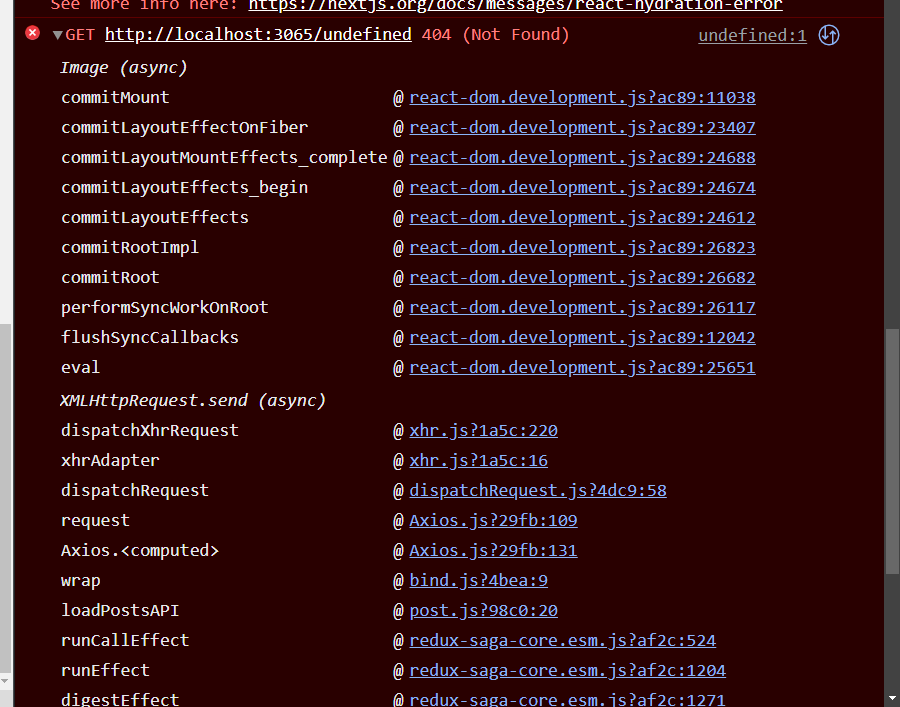Open redux-saga-core.esm.js line 1204 for runEffect
The image size is (900, 707).
click(567, 670)
